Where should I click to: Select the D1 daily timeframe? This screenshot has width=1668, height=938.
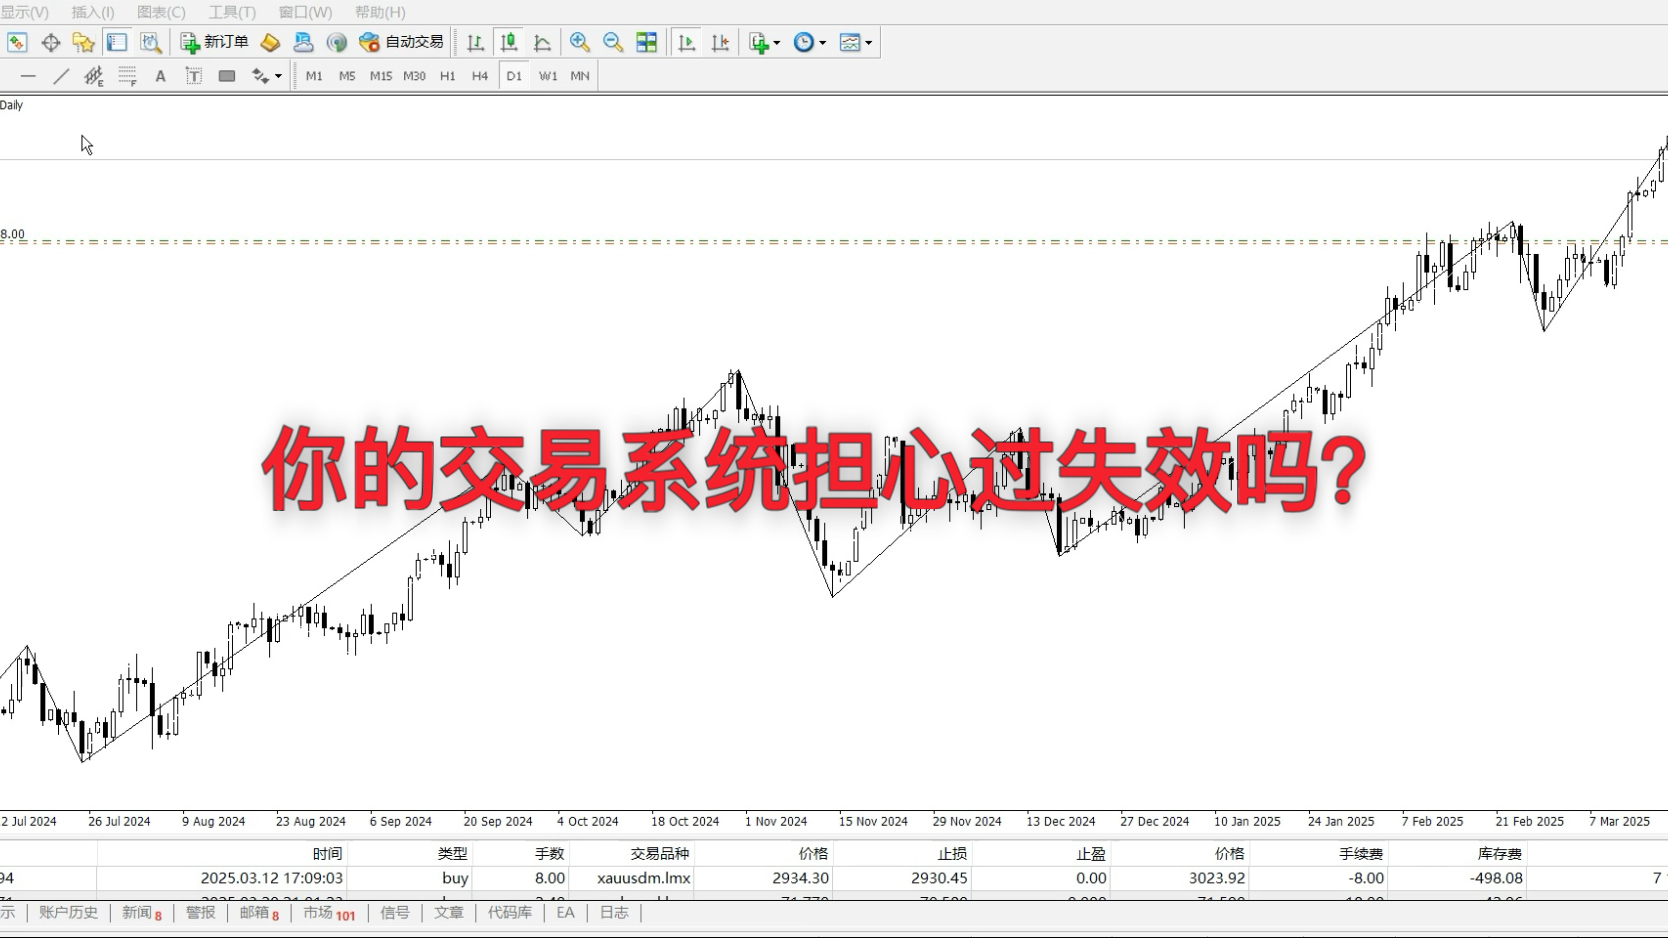(x=514, y=76)
